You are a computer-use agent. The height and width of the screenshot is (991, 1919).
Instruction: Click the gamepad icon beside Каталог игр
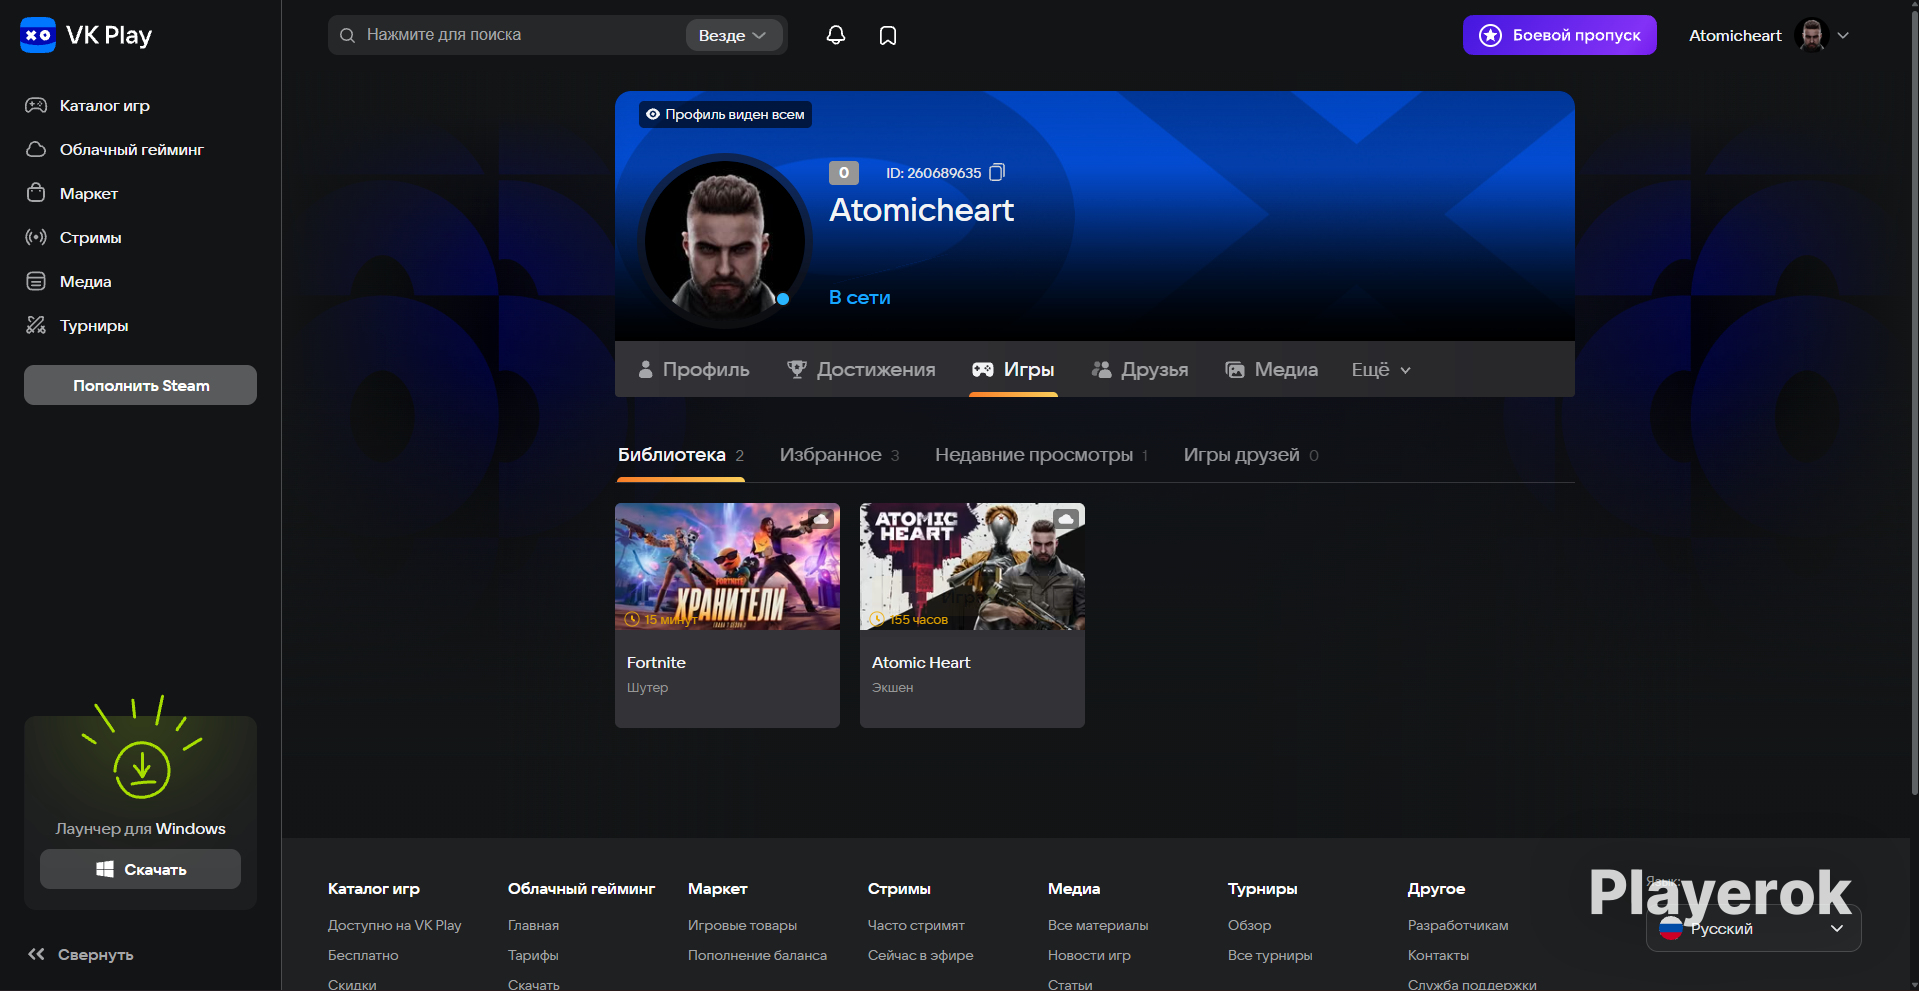click(36, 105)
